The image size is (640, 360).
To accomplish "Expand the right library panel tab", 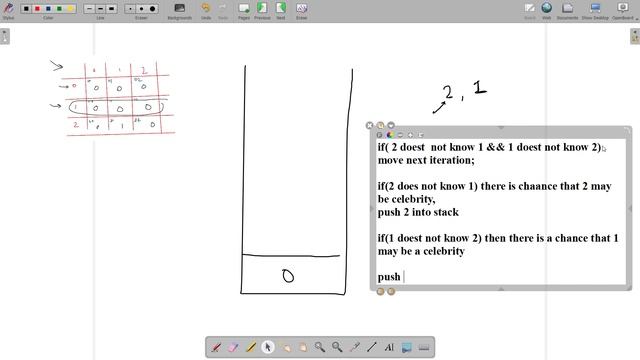I will pos(635,36).
